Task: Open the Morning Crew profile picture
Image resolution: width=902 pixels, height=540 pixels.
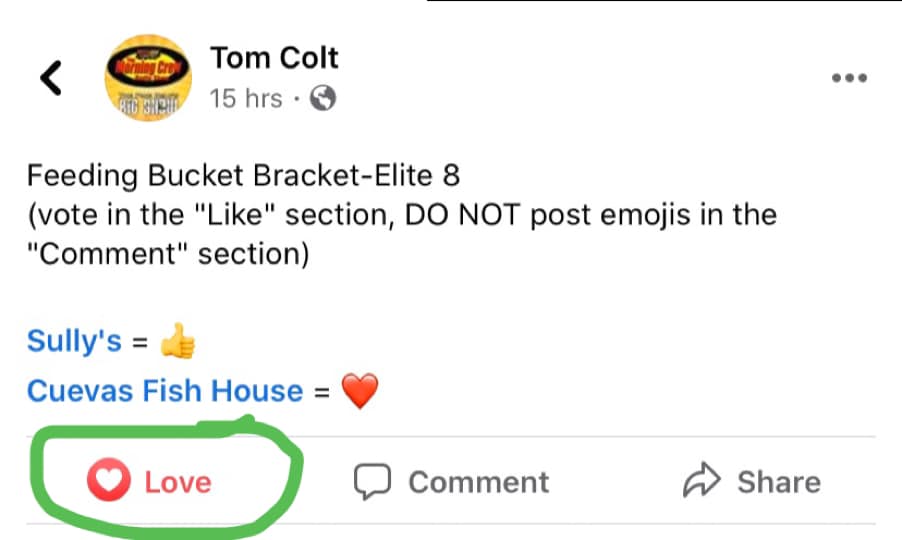Action: (x=148, y=77)
